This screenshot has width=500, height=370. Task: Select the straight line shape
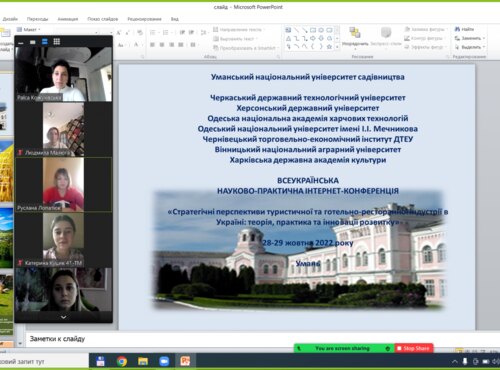[x=297, y=30]
